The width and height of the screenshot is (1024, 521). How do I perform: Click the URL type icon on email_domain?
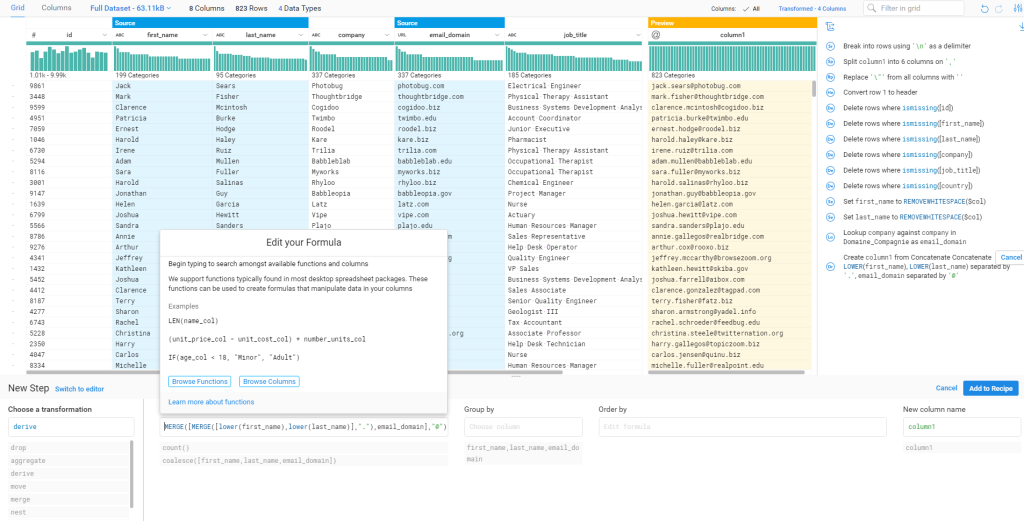pos(401,34)
